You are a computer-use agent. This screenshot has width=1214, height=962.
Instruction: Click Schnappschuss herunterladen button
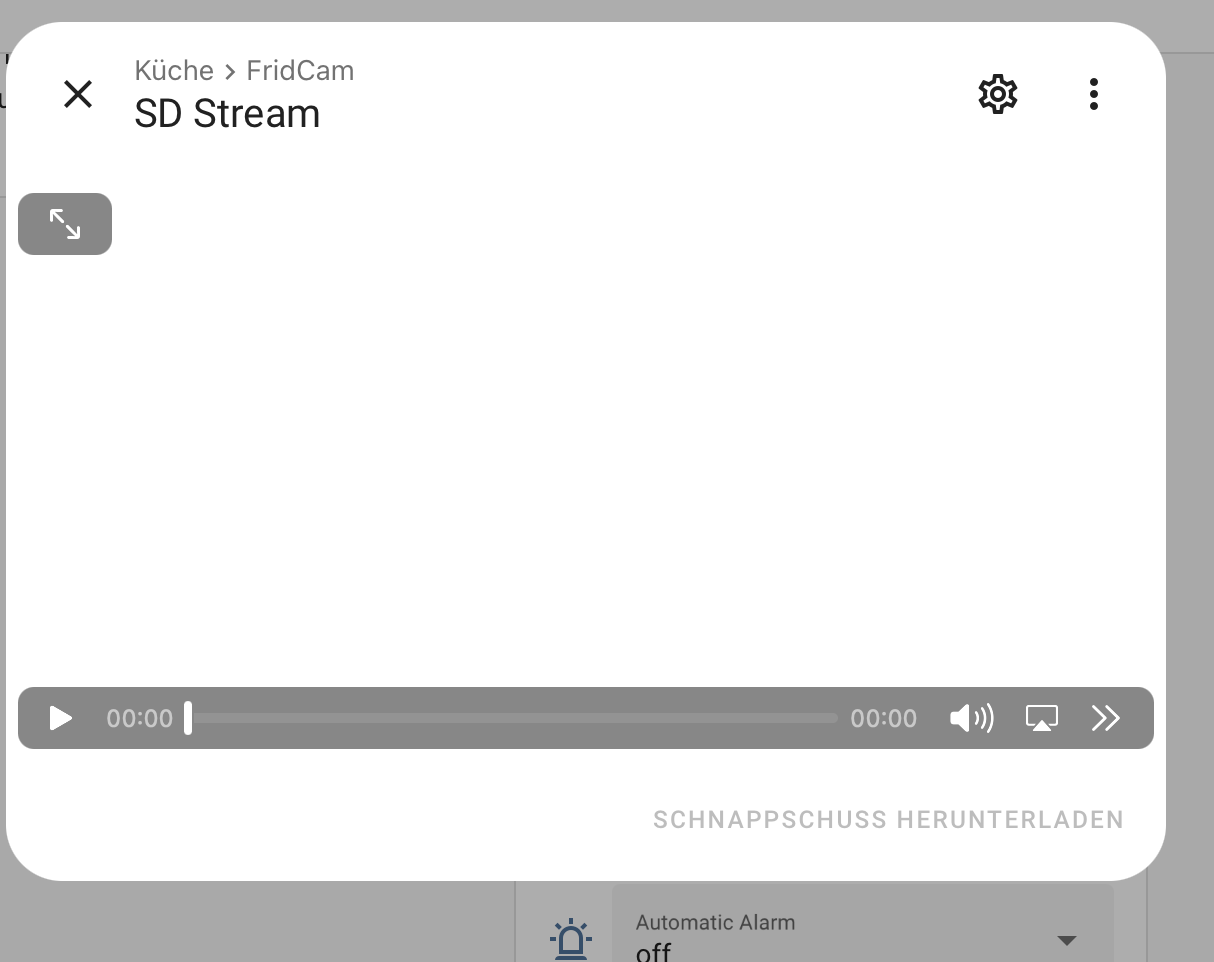pyautogui.click(x=888, y=820)
